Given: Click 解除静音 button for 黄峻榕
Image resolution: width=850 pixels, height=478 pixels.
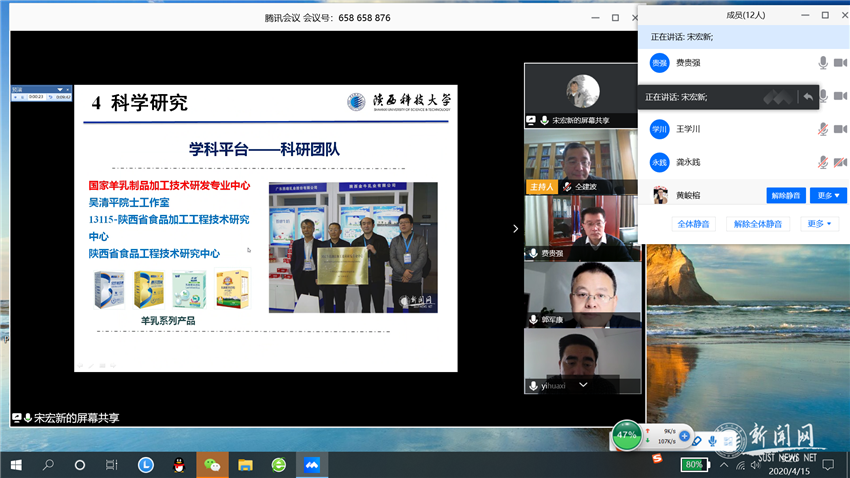Looking at the screenshot, I should 786,195.
